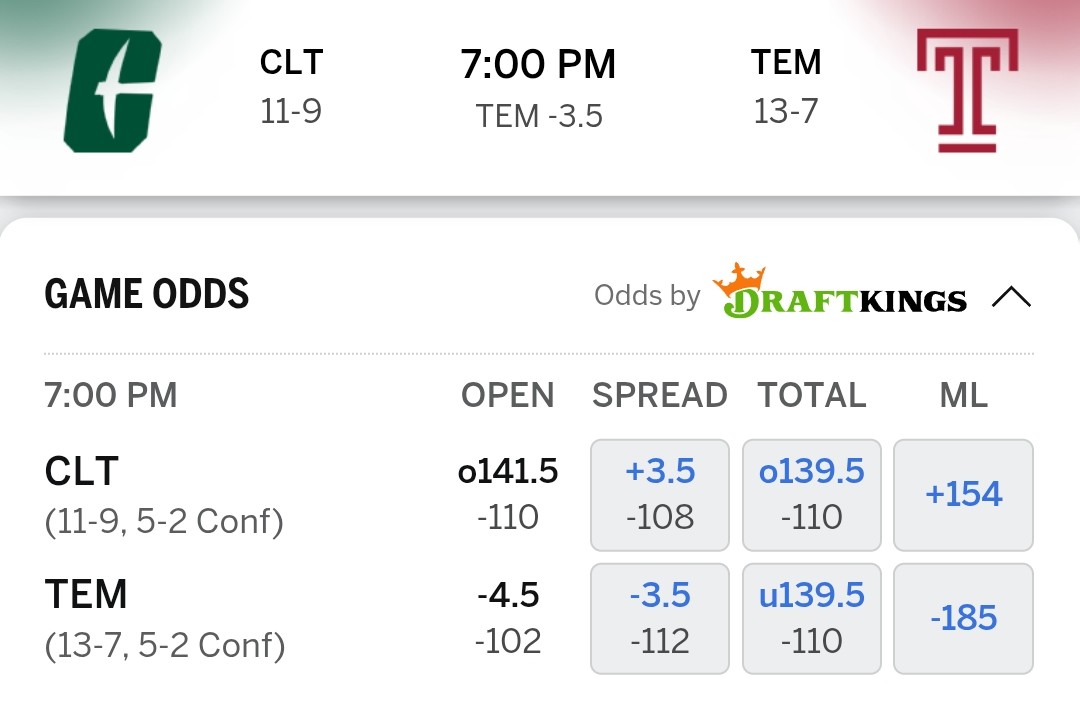
Task: Tap the TEM -3.5 line under game time
Action: (539, 116)
